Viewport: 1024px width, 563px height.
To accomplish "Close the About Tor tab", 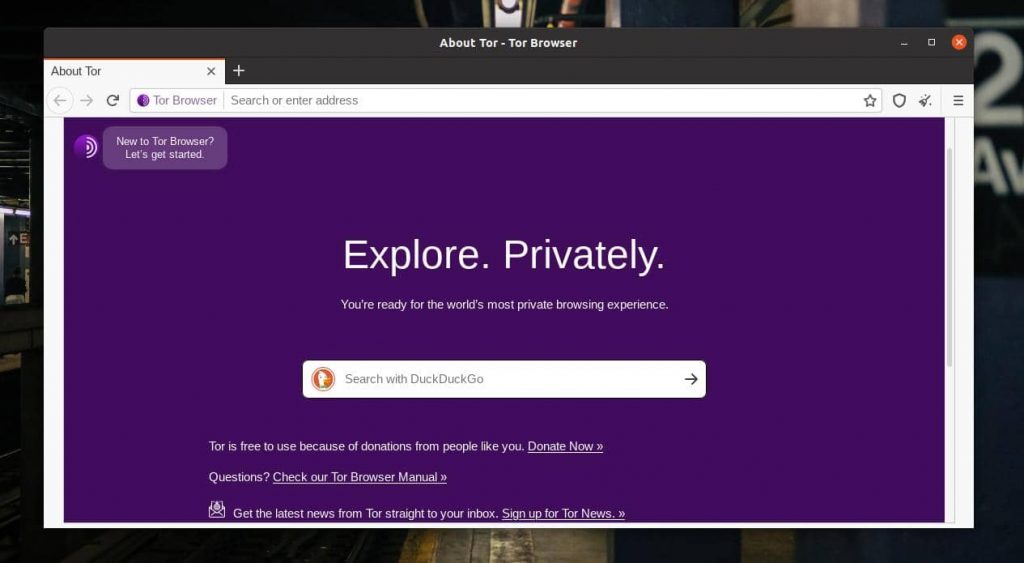I will (211, 71).
